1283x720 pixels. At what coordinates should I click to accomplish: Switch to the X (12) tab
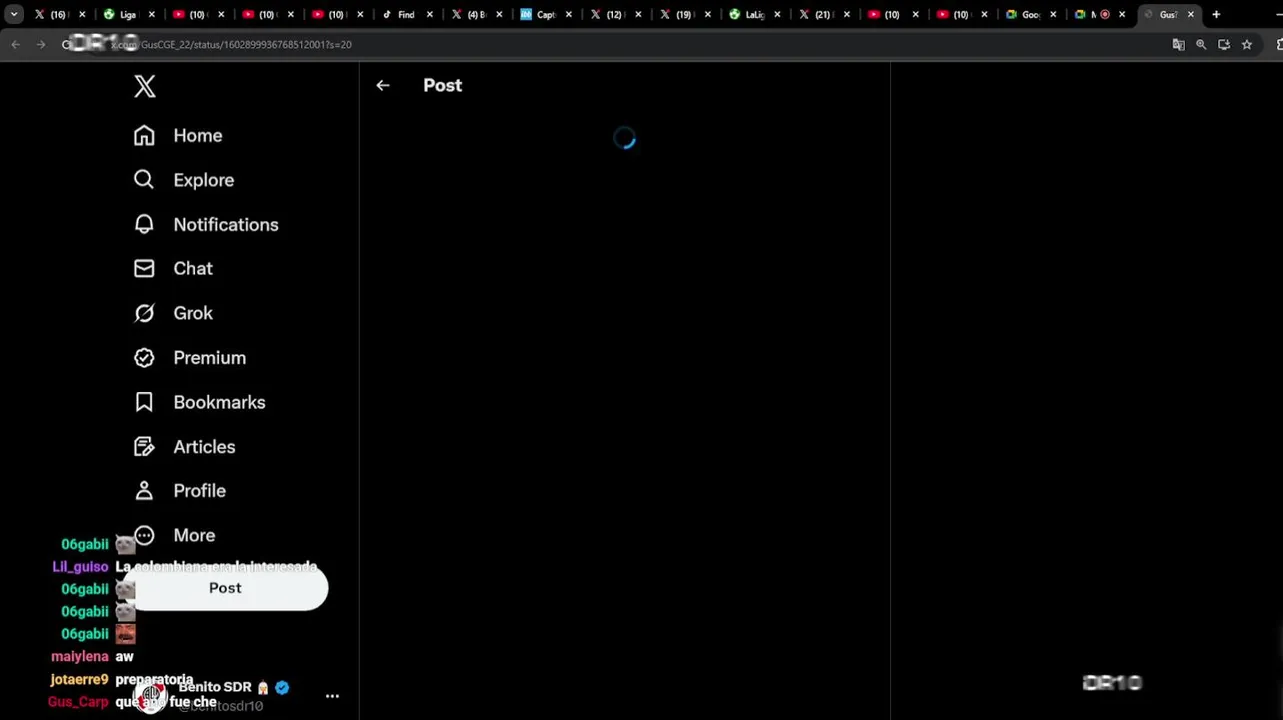point(614,14)
